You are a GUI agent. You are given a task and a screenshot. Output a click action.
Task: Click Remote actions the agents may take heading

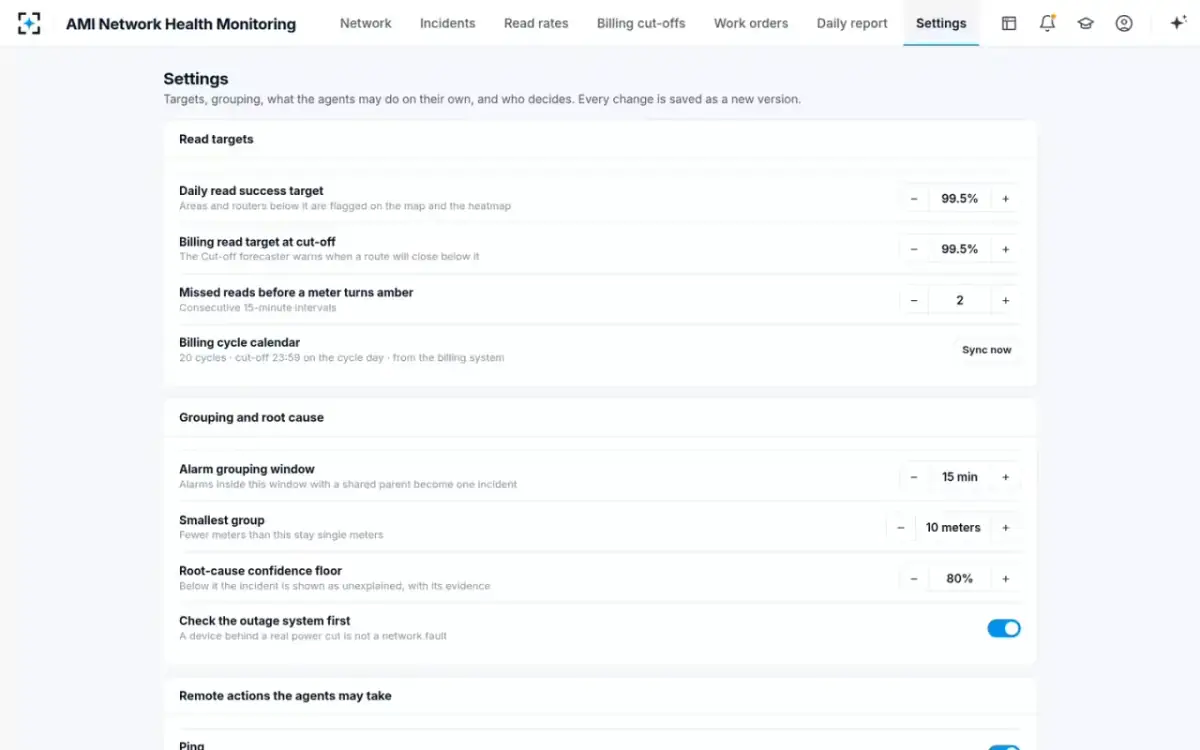[x=285, y=695]
